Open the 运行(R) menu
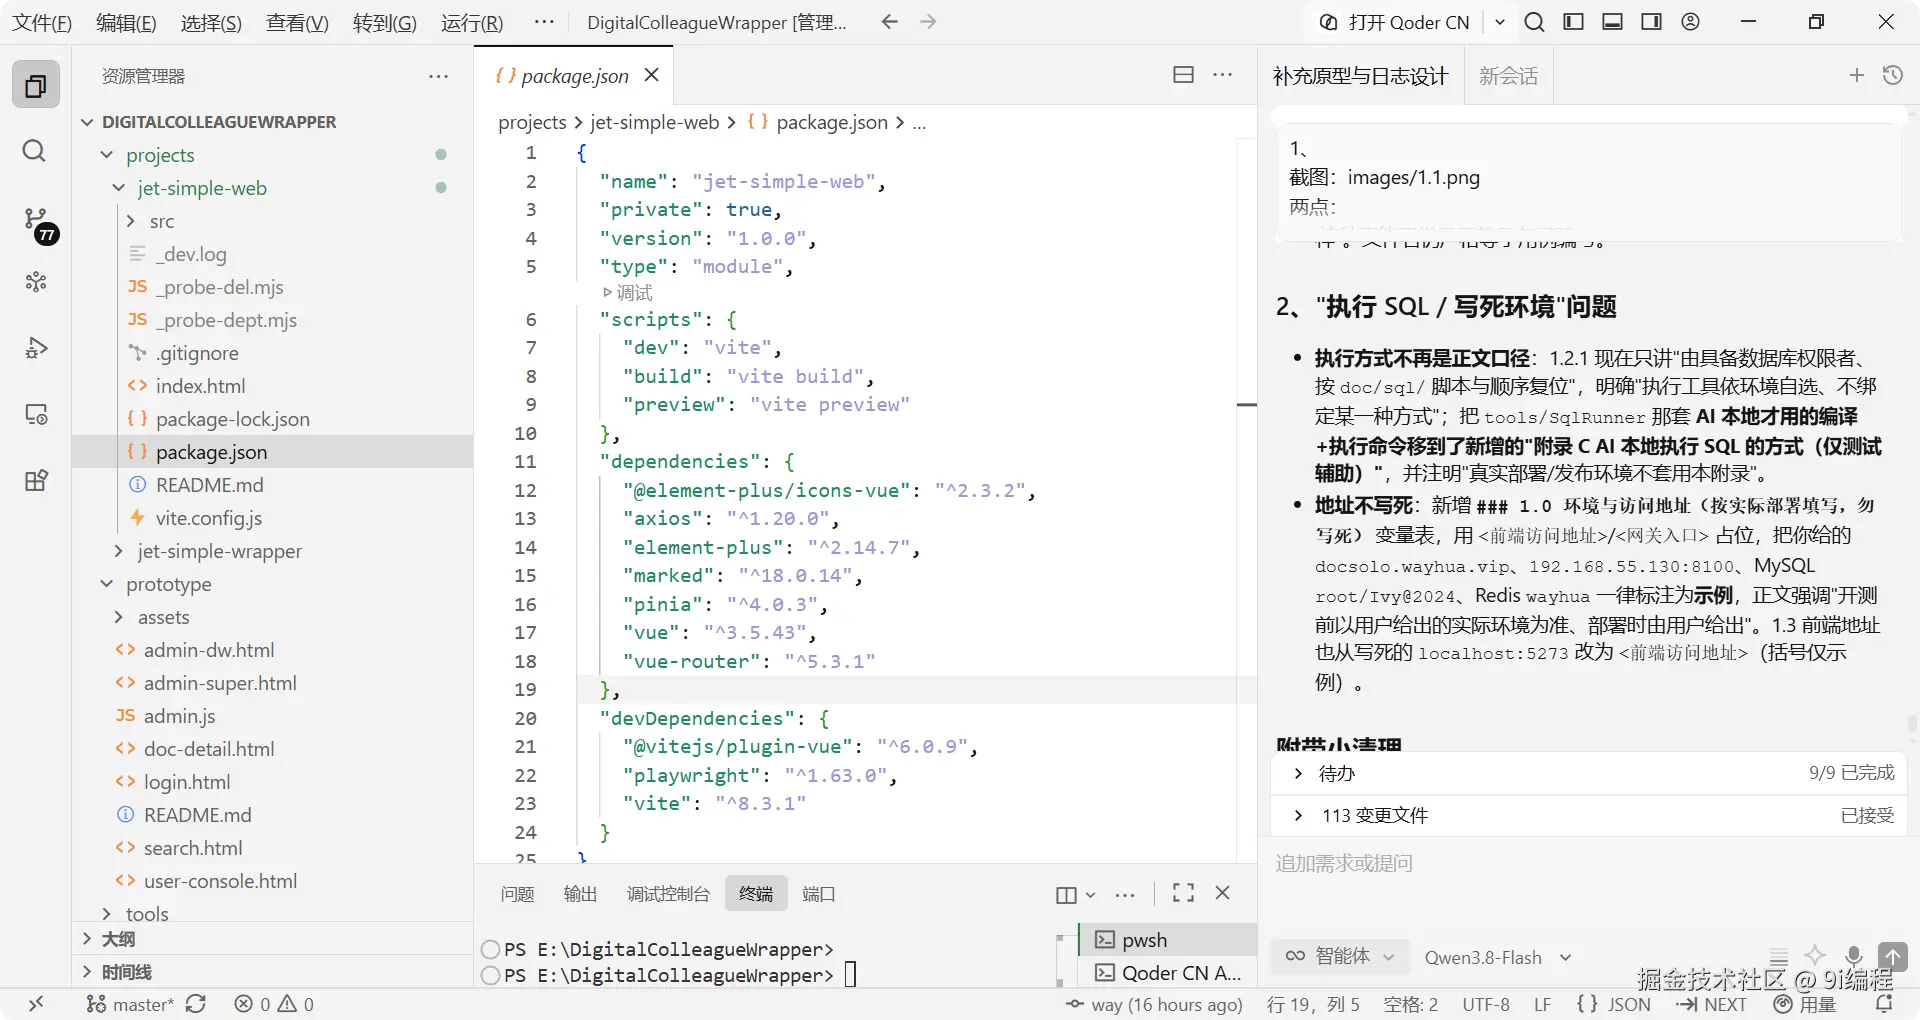Screen dimensions: 1920x1020 (x=472, y=22)
